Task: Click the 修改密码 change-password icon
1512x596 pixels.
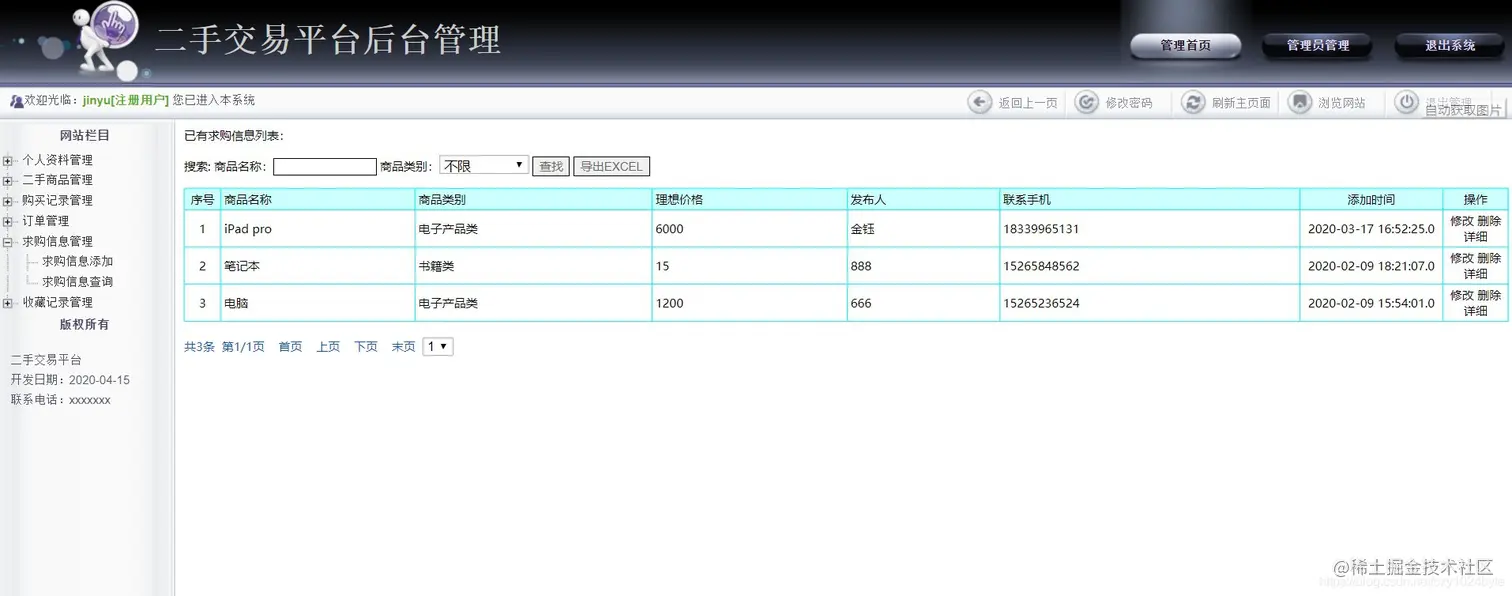Action: click(x=1086, y=102)
